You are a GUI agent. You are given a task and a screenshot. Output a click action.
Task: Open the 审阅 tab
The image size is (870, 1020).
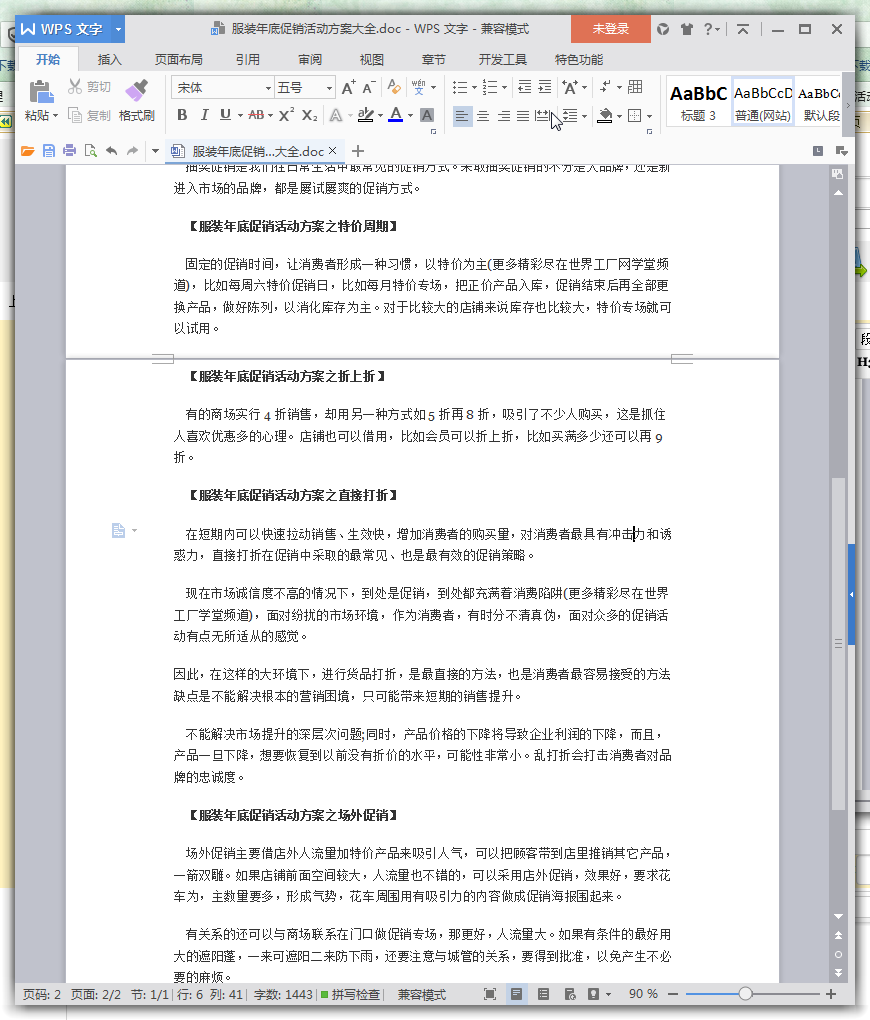(x=310, y=59)
